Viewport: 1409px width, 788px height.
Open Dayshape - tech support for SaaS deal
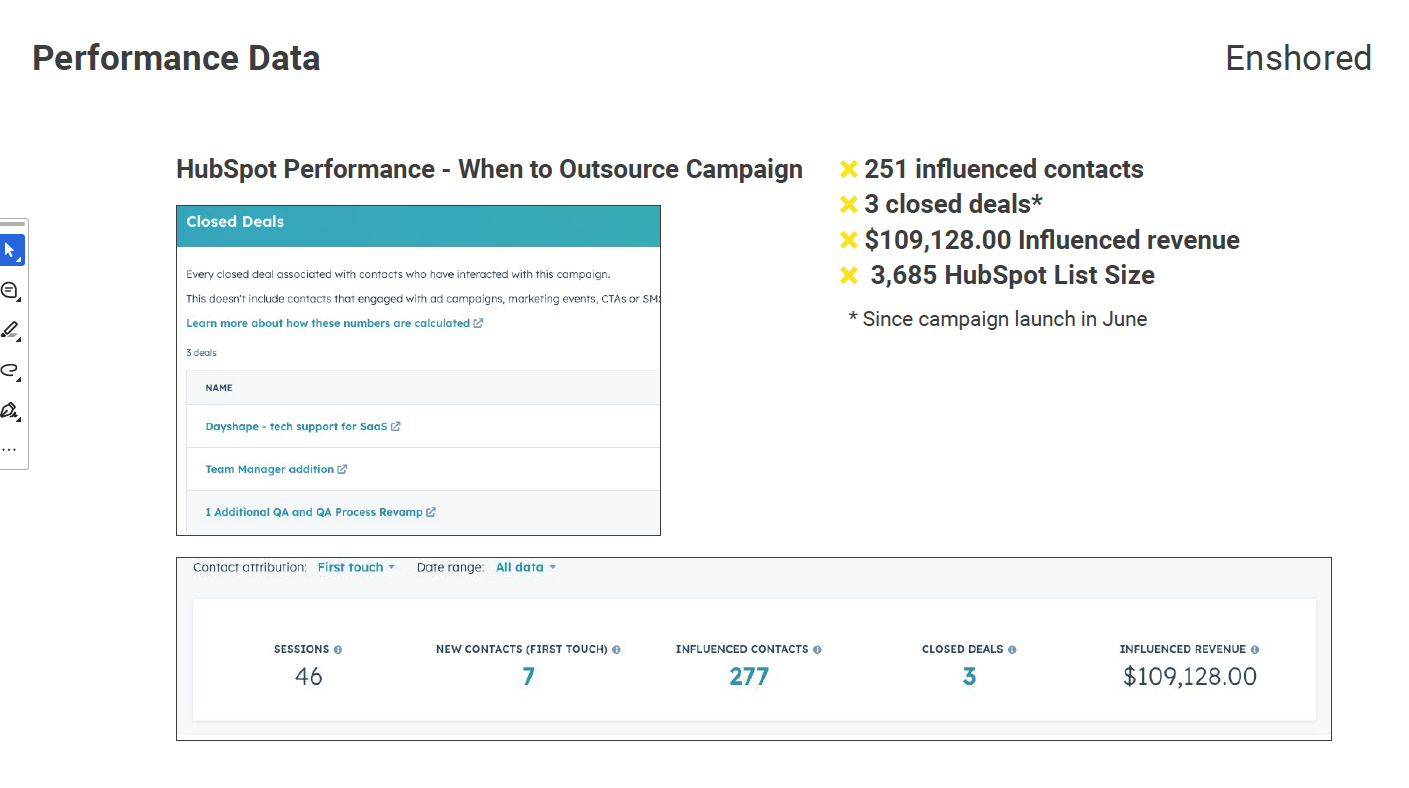[x=296, y=426]
